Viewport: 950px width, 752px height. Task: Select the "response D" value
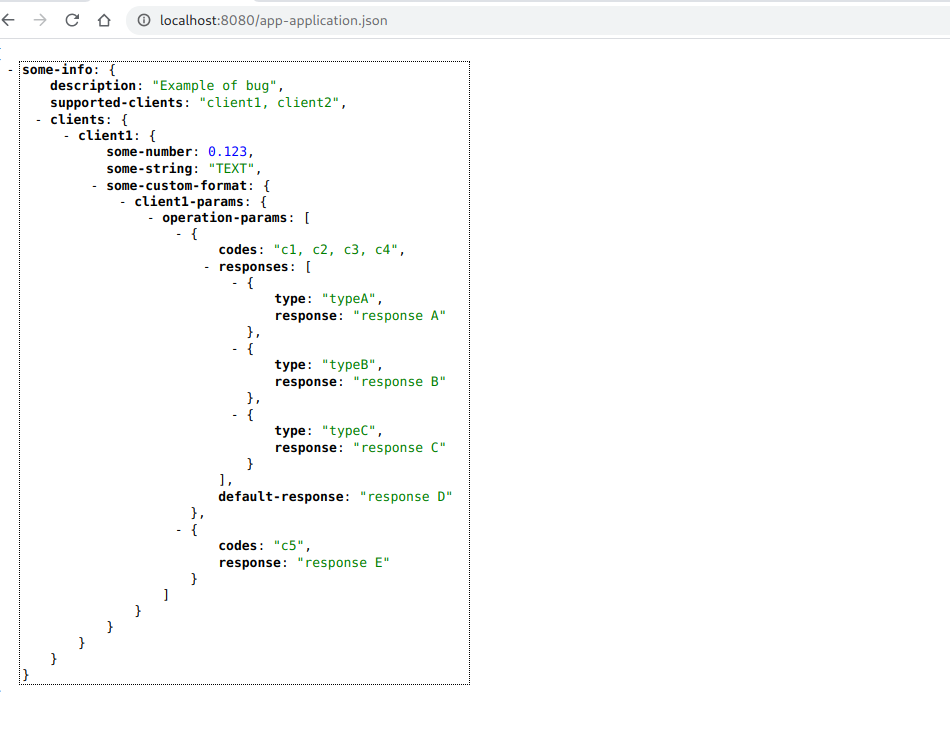[x=406, y=497]
